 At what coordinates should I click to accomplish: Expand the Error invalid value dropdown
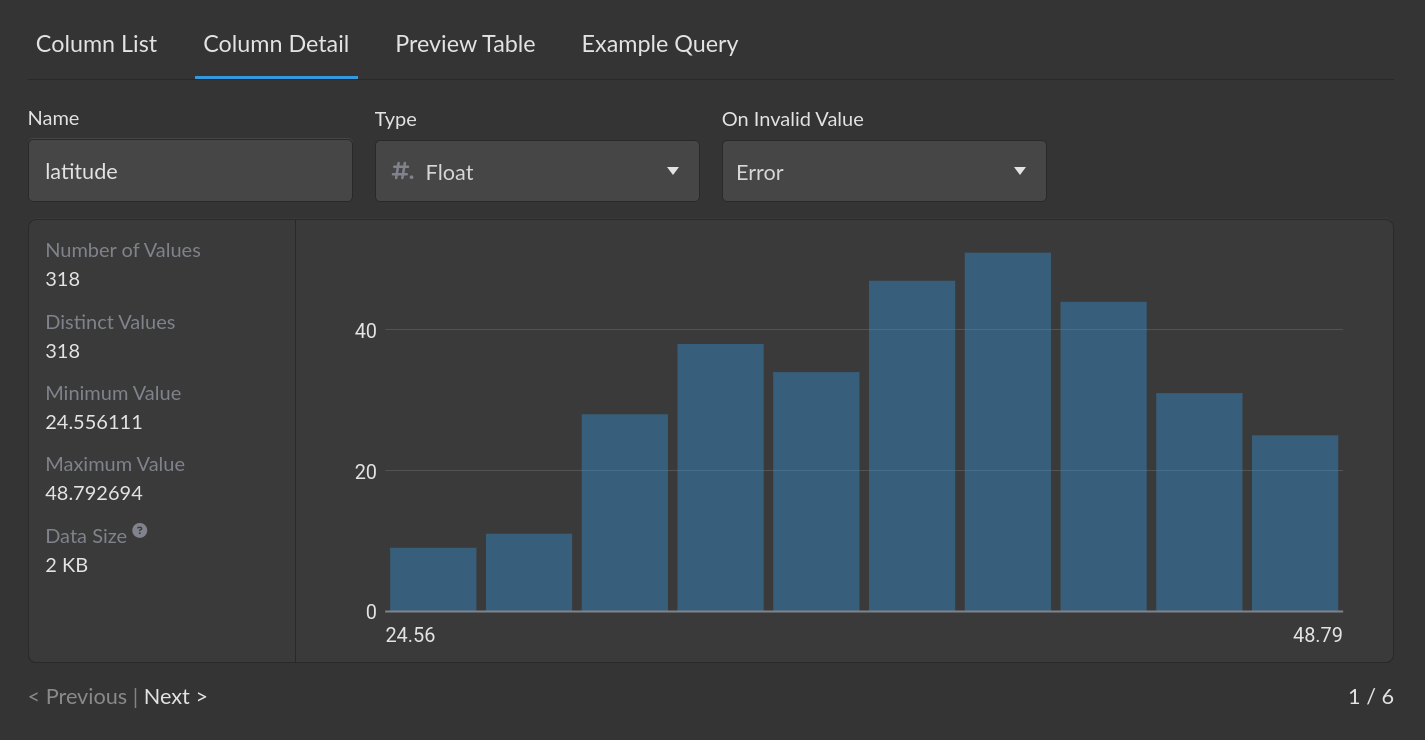coord(884,171)
